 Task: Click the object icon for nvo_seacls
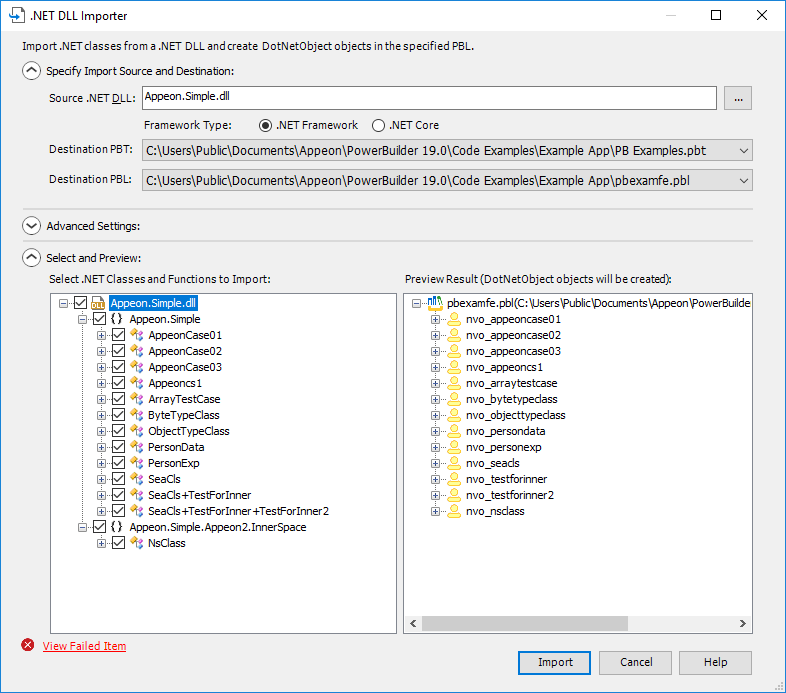454,463
